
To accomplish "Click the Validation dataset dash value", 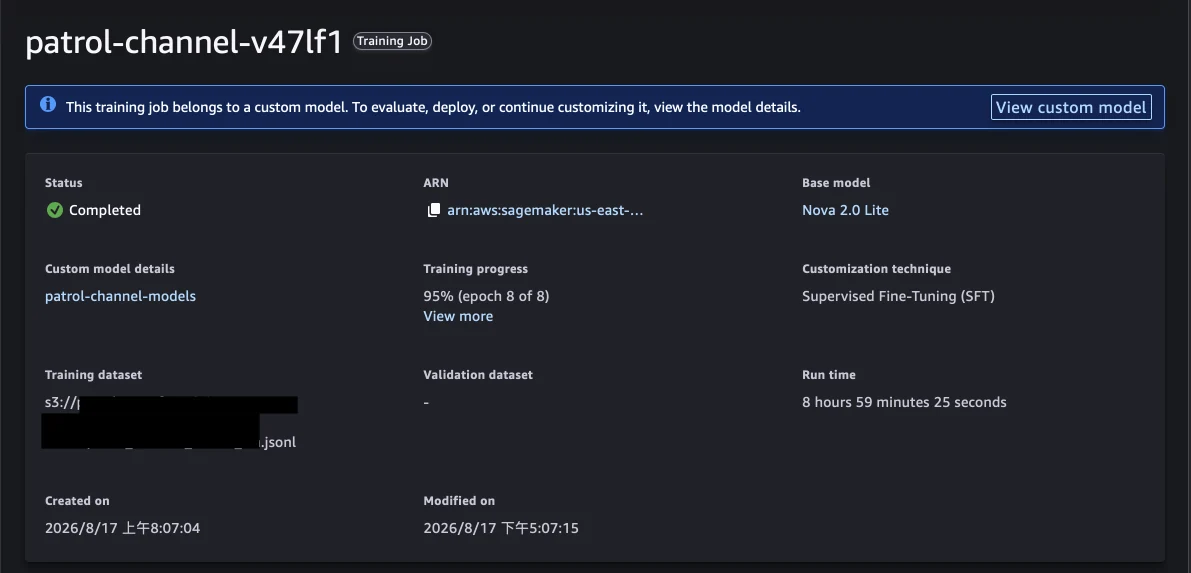I will pos(426,403).
